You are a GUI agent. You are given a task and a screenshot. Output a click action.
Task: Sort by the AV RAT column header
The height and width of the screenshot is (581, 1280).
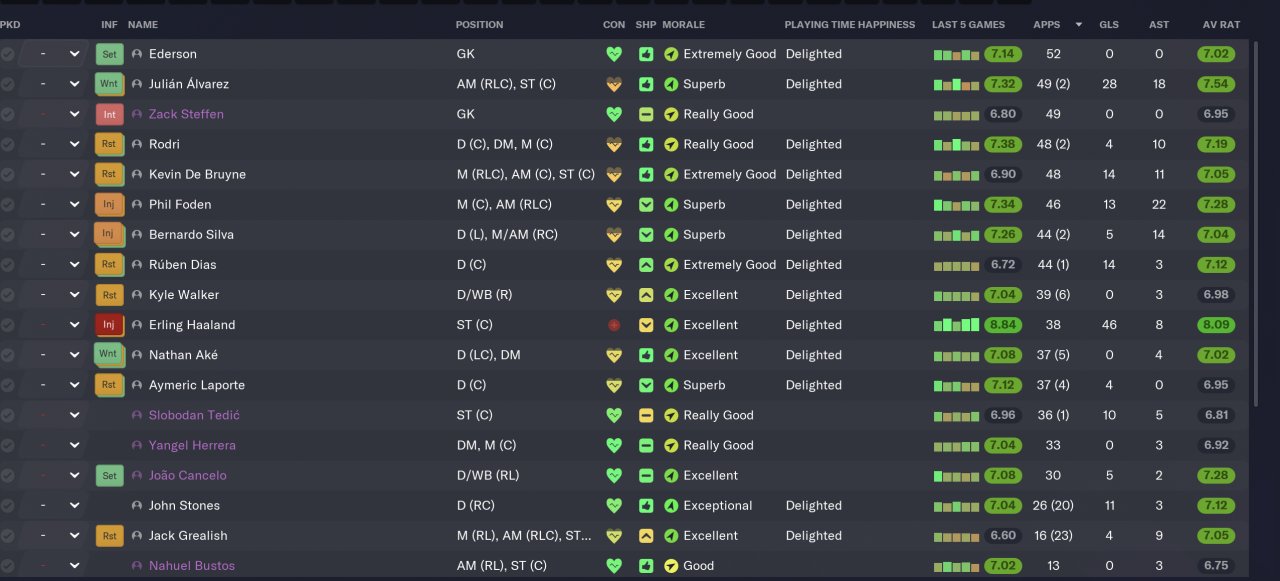coord(1221,24)
